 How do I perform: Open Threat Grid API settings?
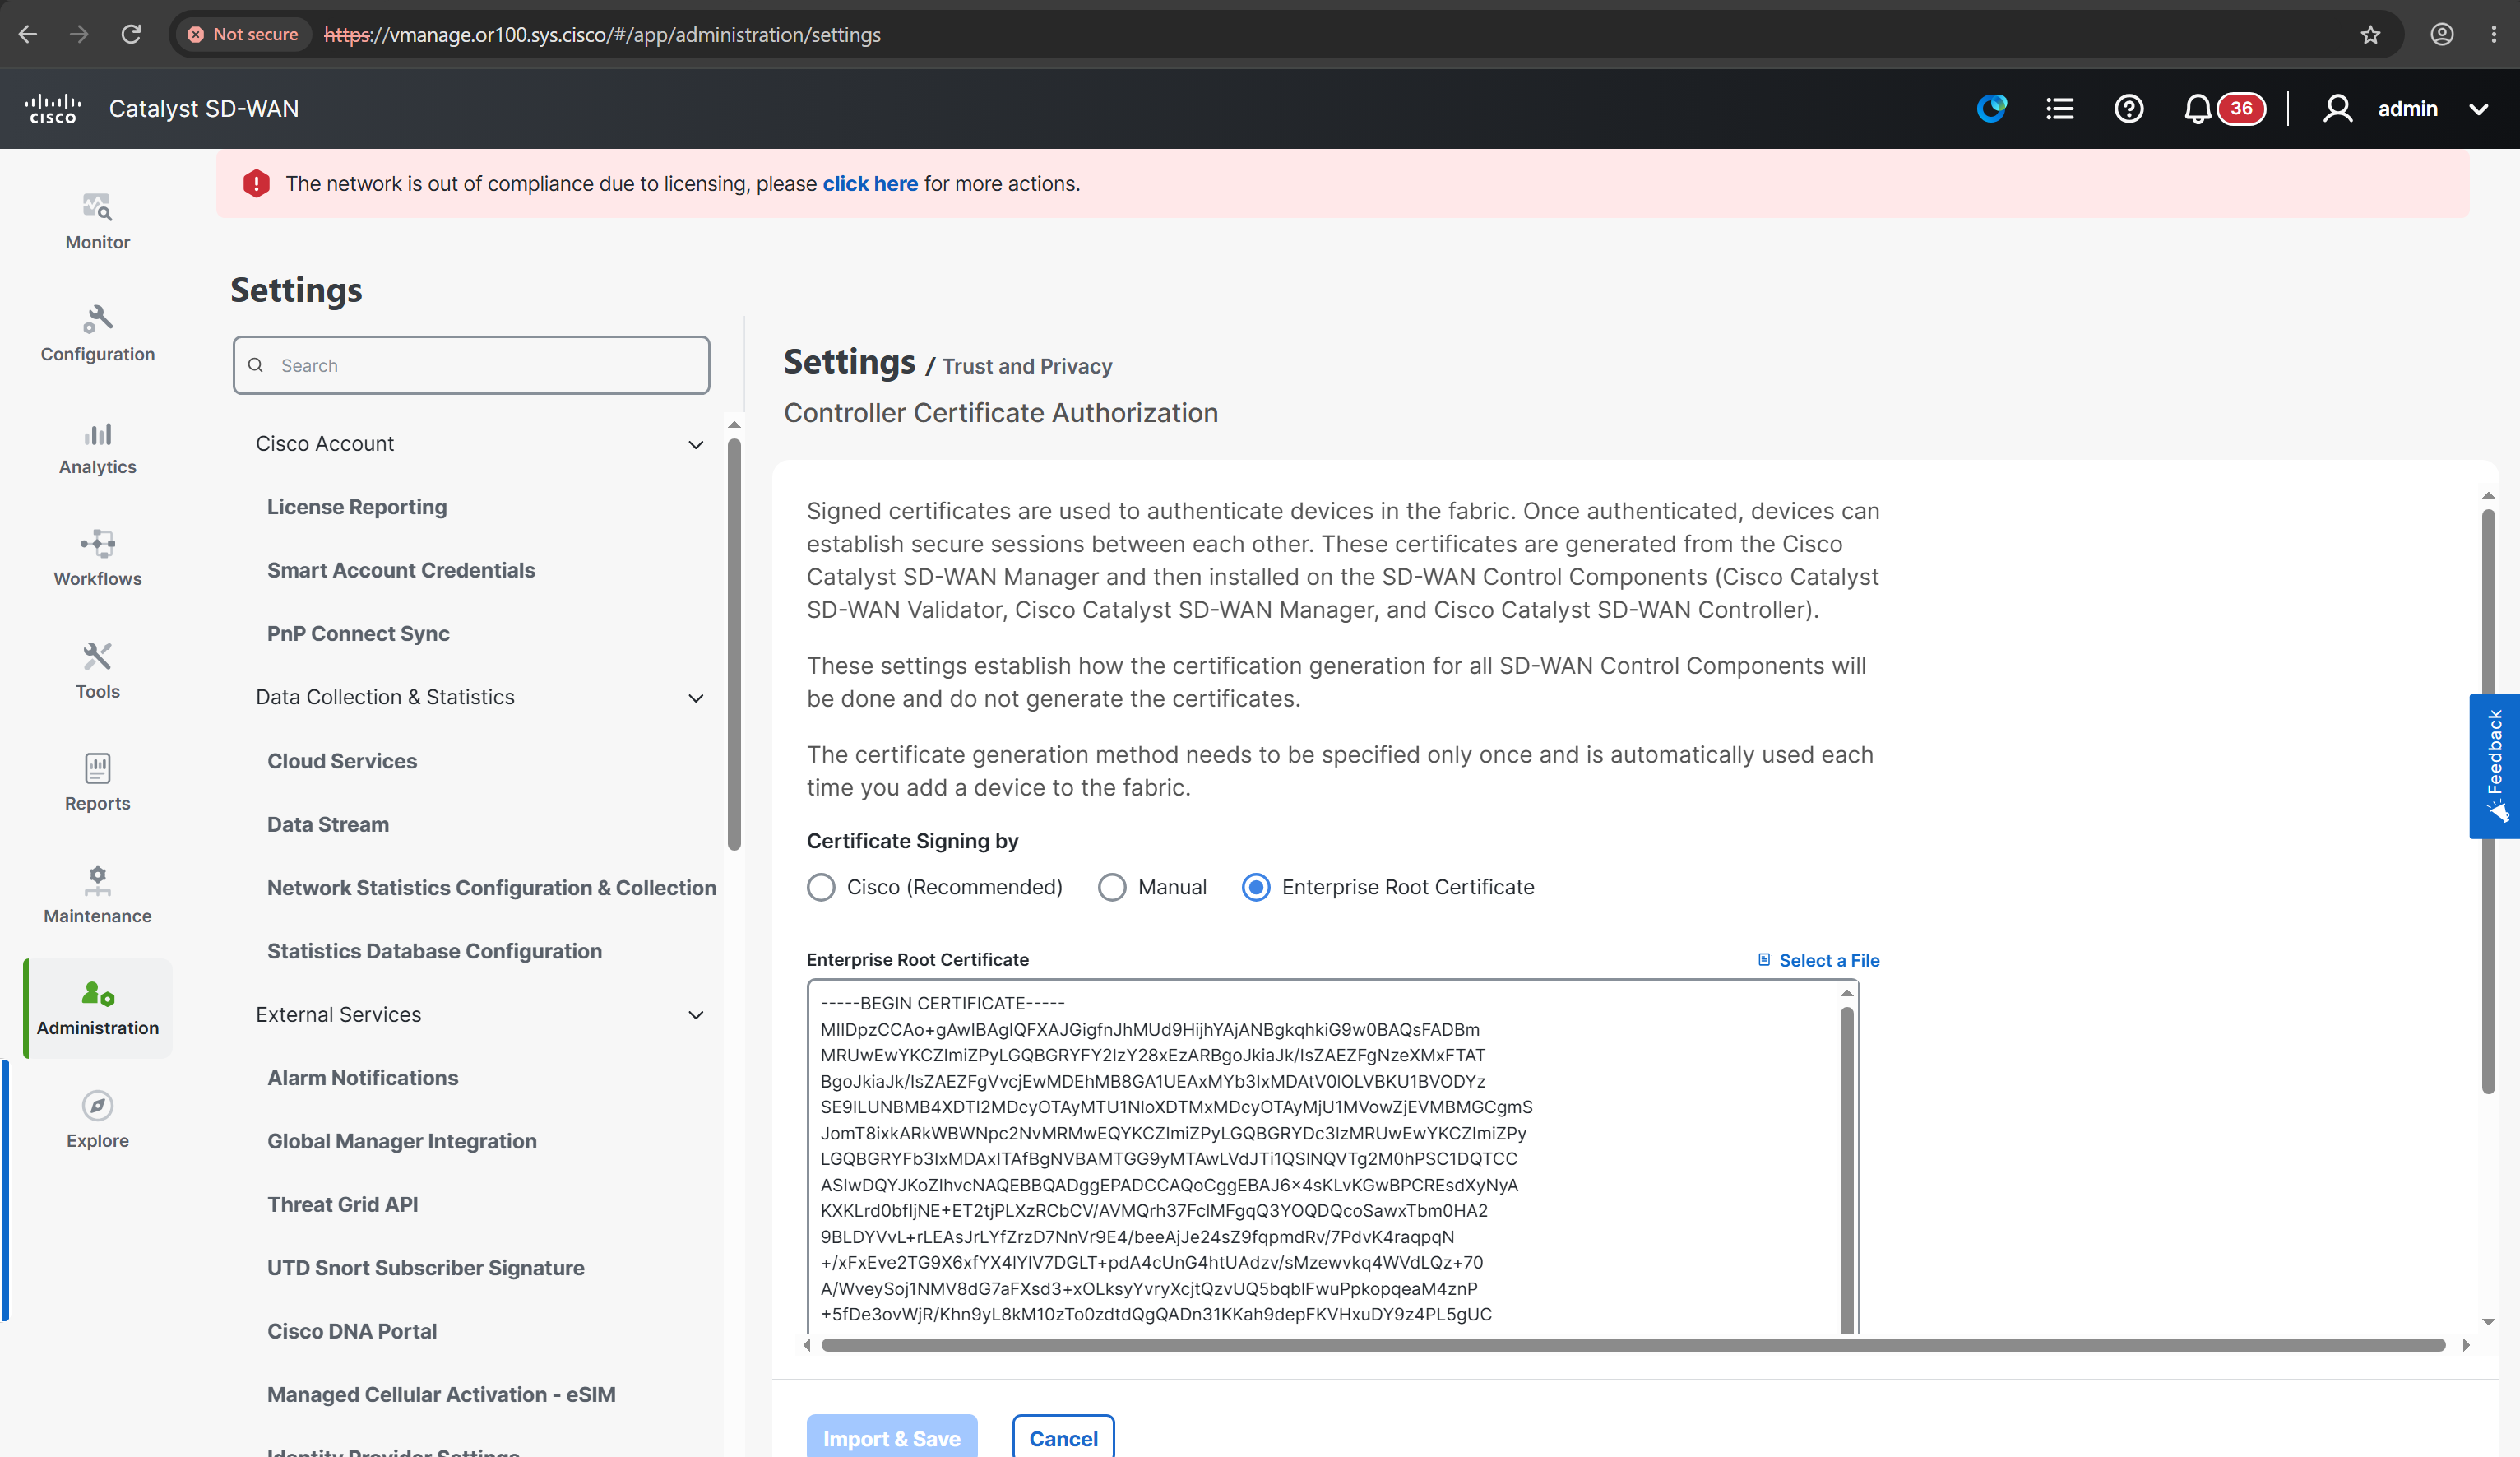[x=343, y=1205]
